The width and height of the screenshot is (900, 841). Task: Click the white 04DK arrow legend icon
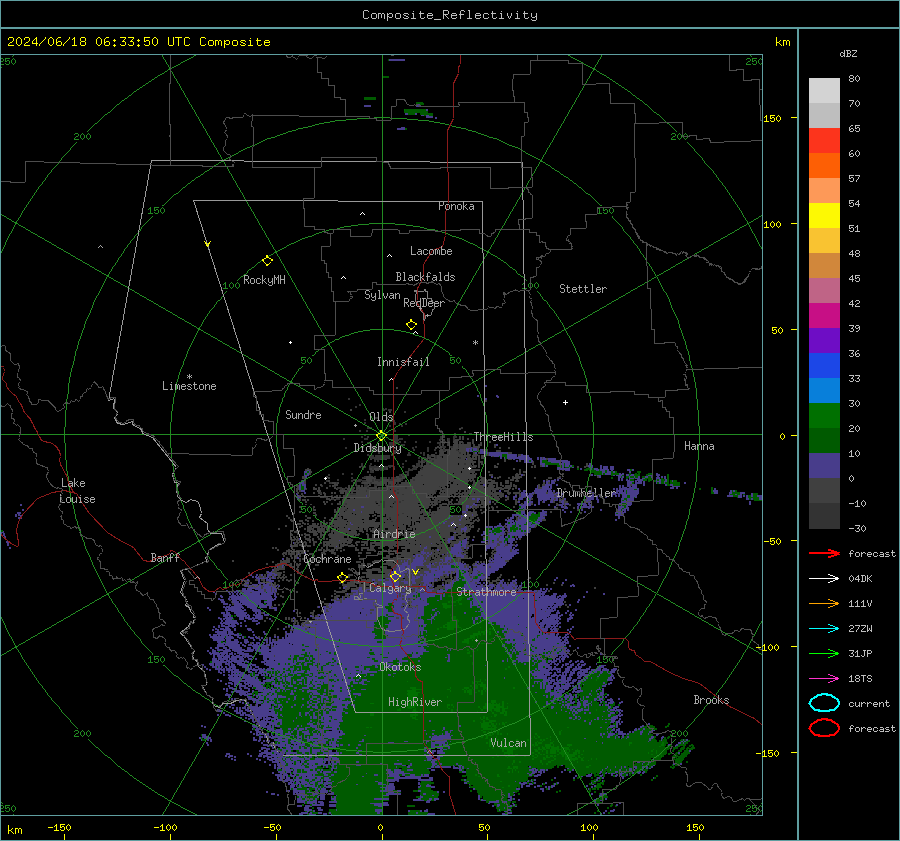click(x=824, y=579)
